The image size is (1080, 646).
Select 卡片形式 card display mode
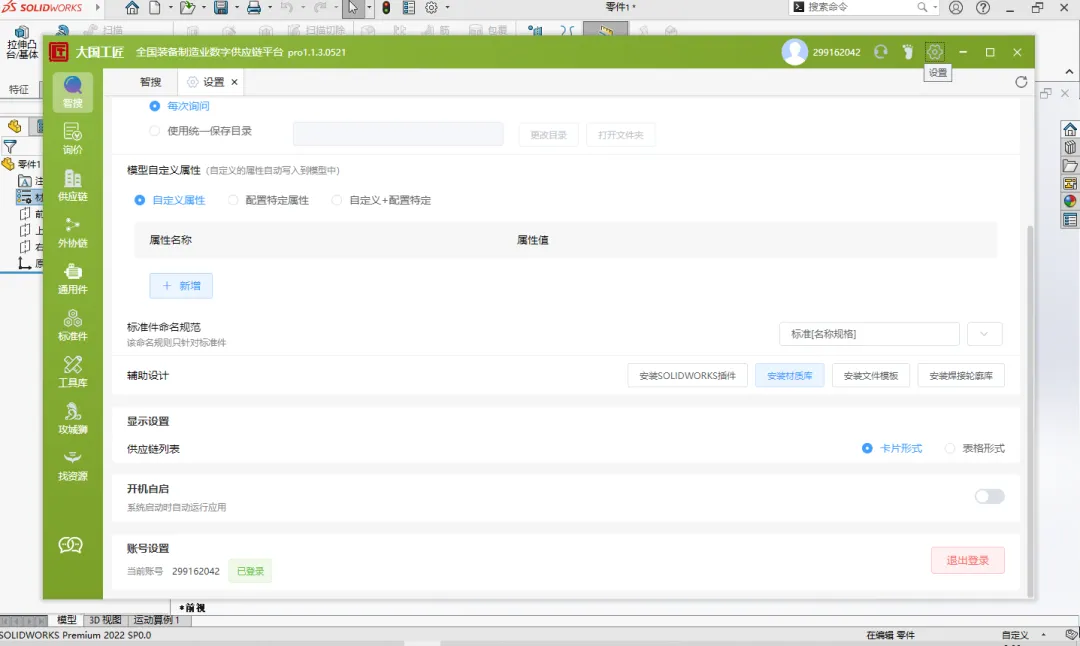click(867, 448)
